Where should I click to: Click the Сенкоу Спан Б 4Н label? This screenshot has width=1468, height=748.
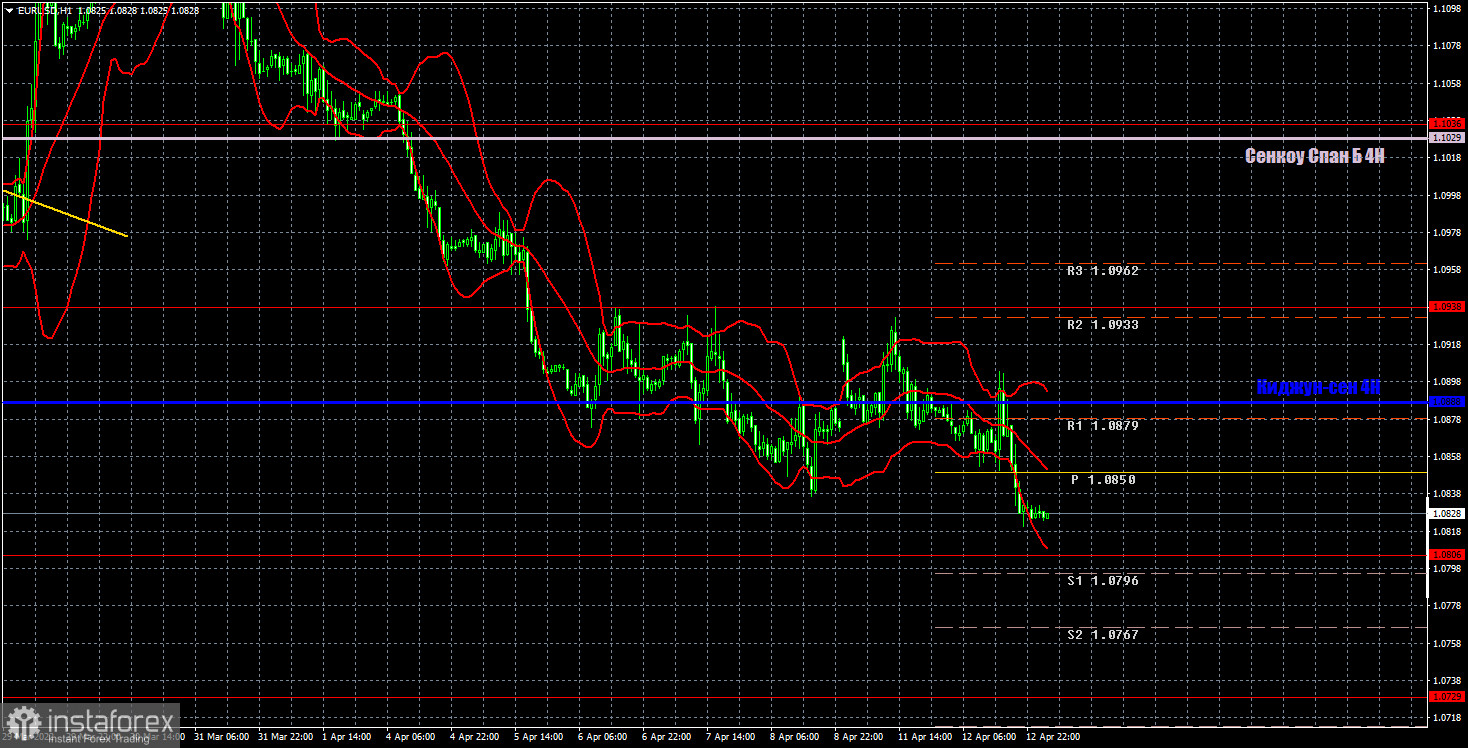[x=1315, y=156]
